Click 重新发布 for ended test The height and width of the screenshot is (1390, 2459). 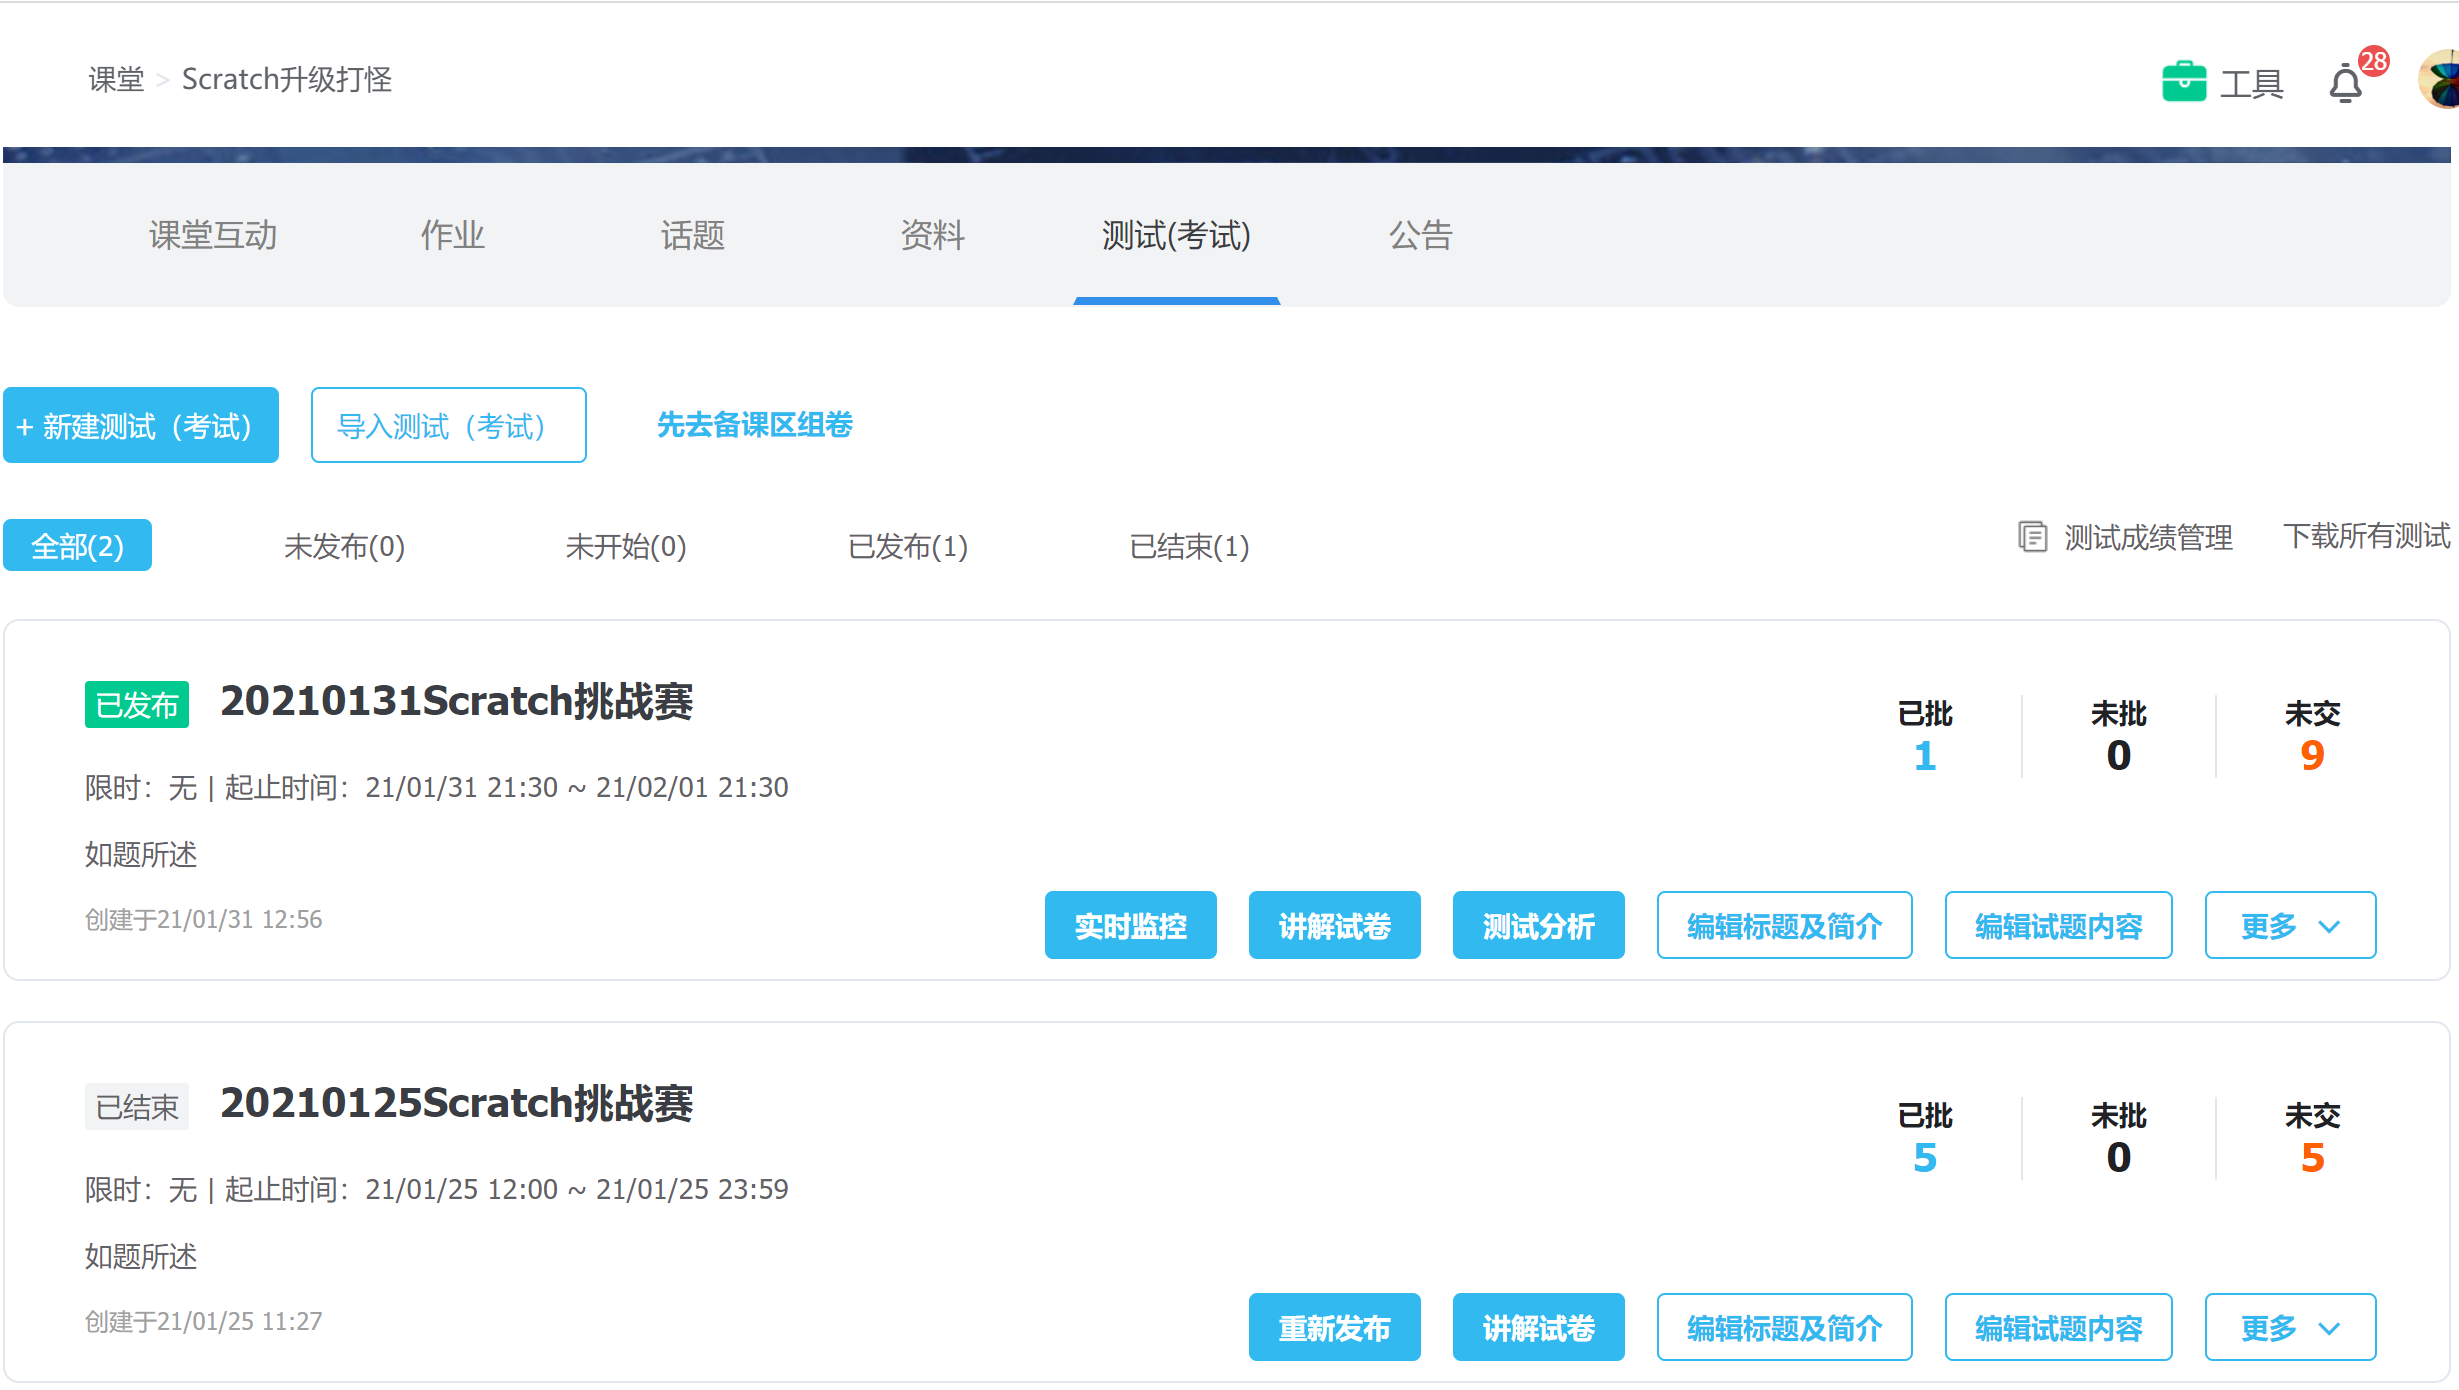coord(1334,1328)
